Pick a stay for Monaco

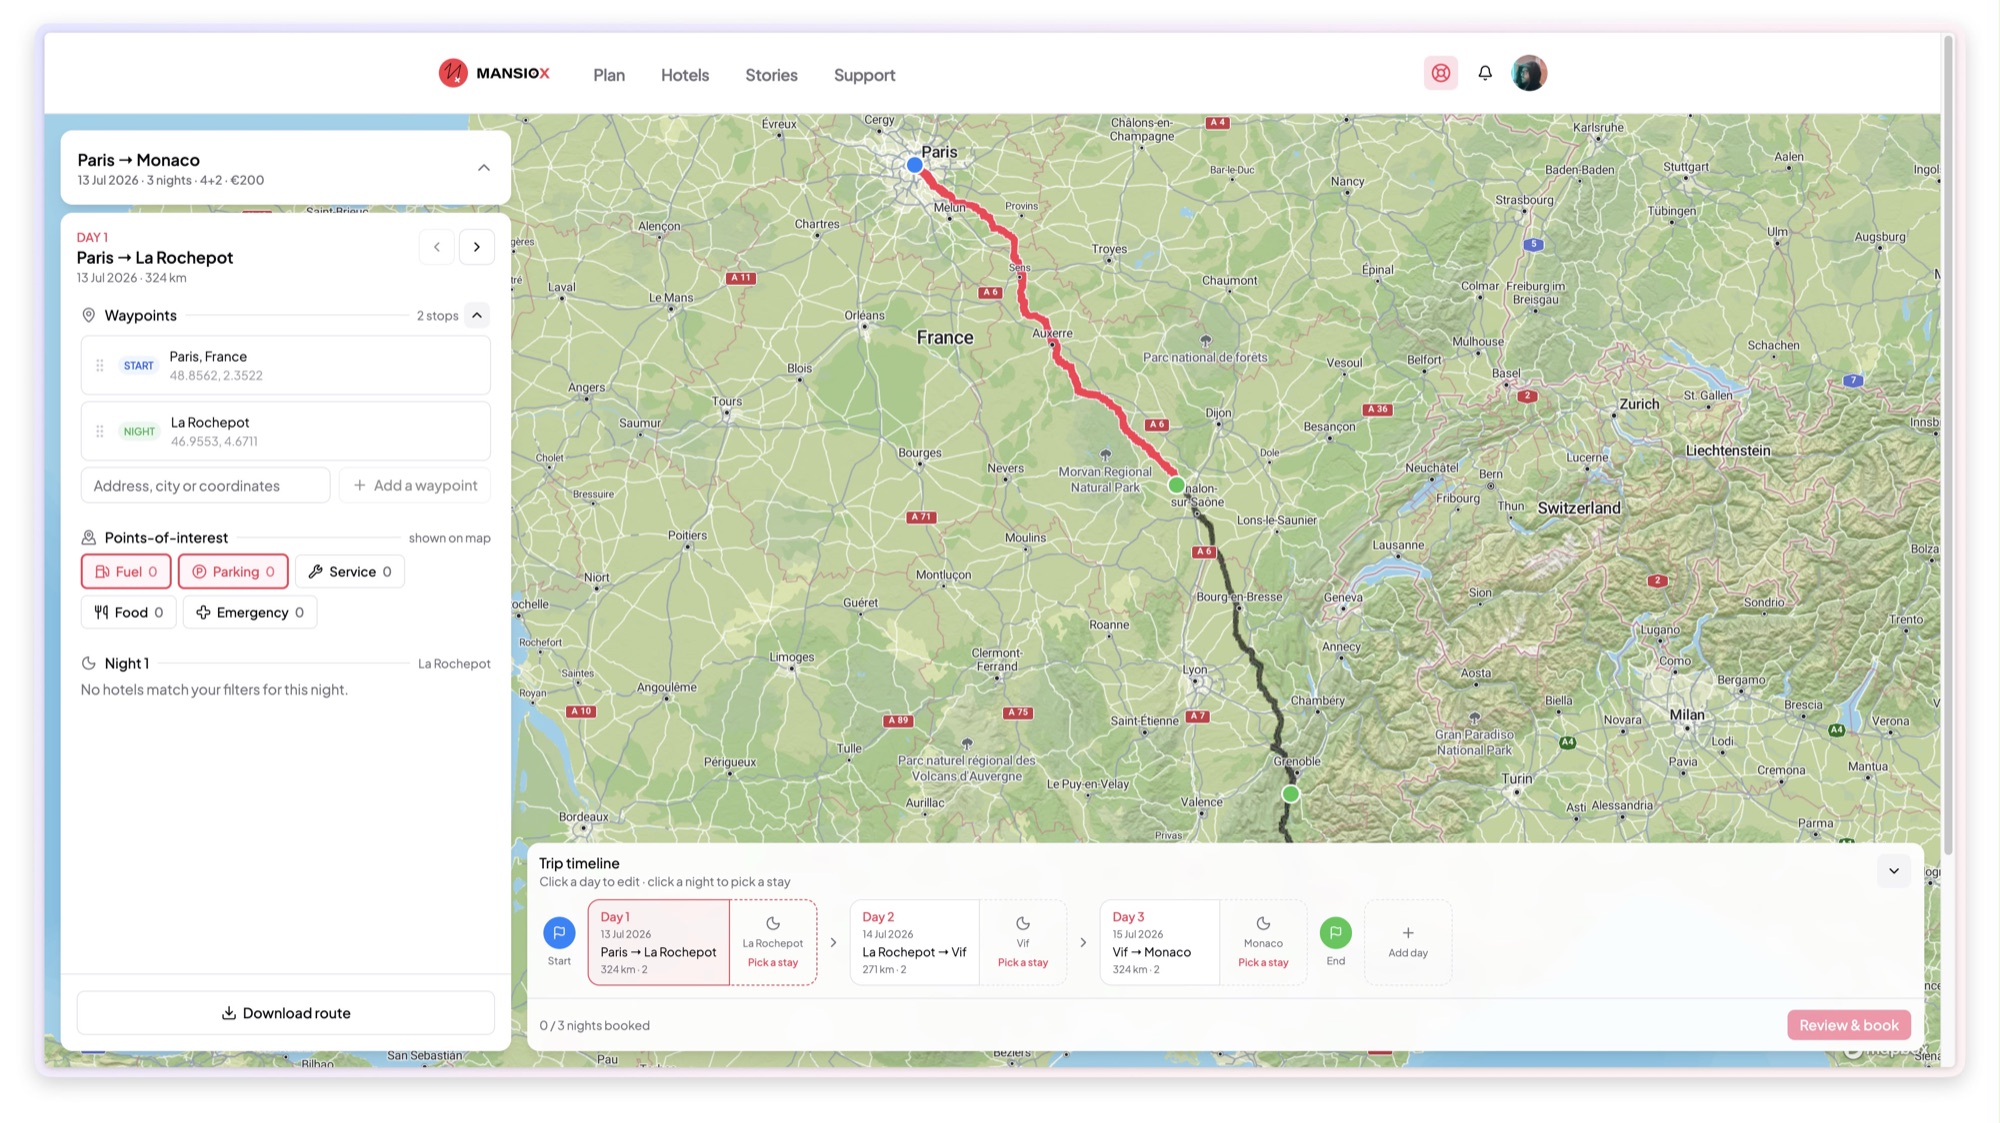tap(1263, 963)
